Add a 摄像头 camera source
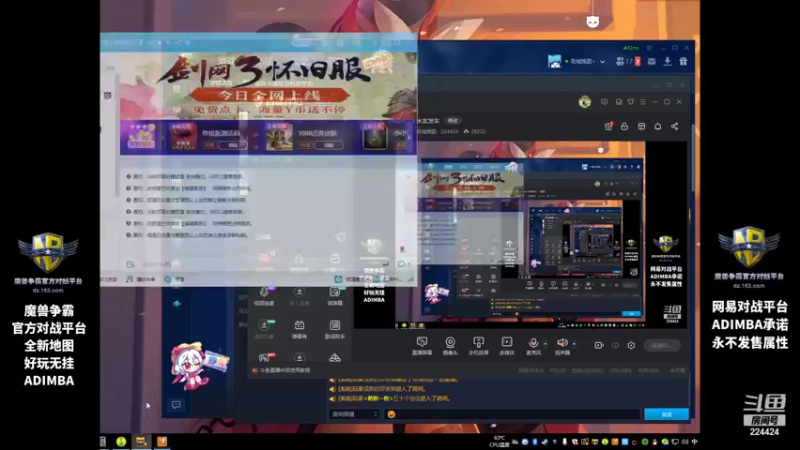The width and height of the screenshot is (800, 450). [450, 345]
